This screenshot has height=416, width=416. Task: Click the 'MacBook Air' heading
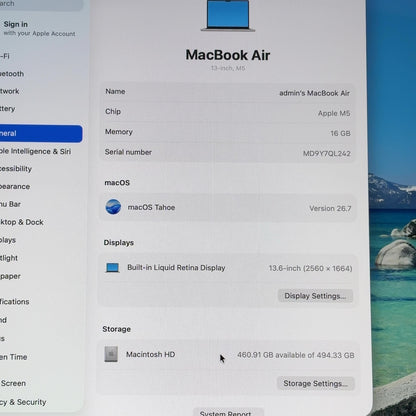[228, 55]
